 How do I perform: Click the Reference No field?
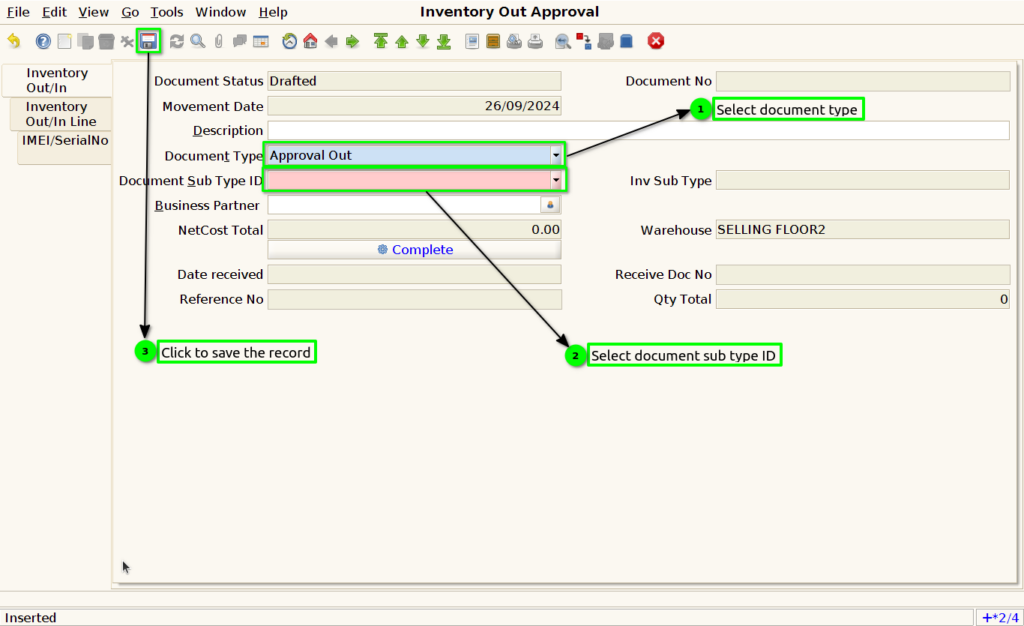pos(415,299)
